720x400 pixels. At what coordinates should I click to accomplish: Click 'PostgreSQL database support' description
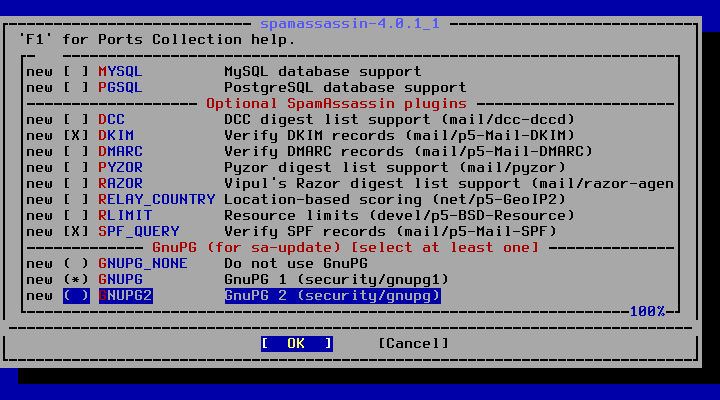[x=345, y=88]
